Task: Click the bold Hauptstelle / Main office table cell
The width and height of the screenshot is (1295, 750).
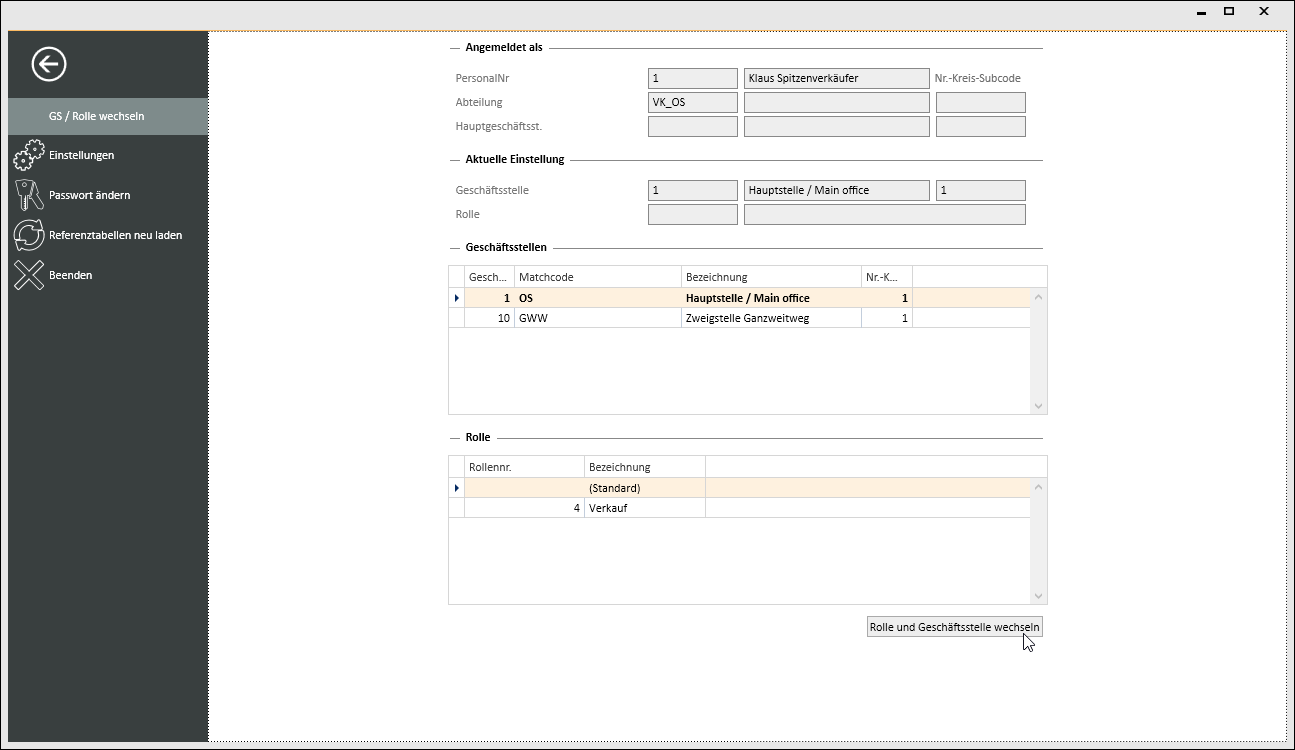Action: click(771, 298)
